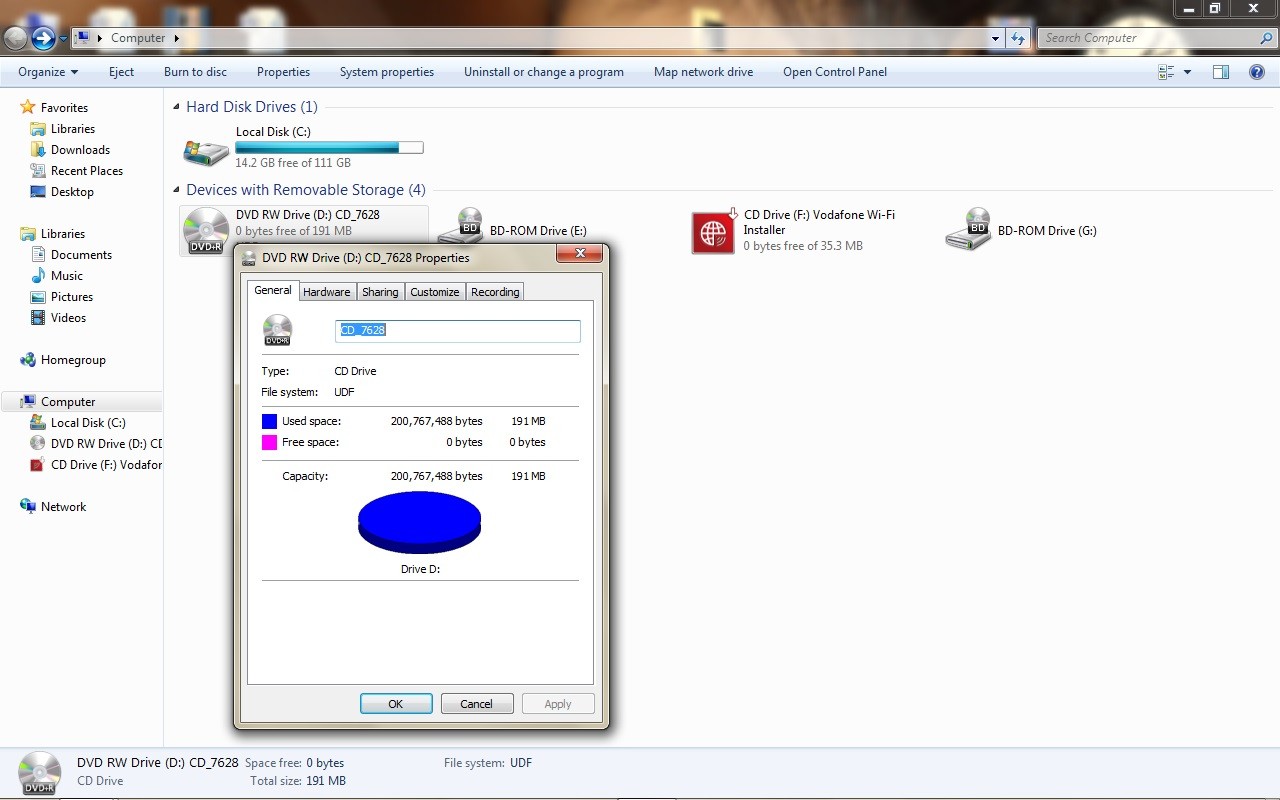Screen dimensions: 1280x800
Task: Switch to the Hardware tab
Action: pyautogui.click(x=326, y=292)
